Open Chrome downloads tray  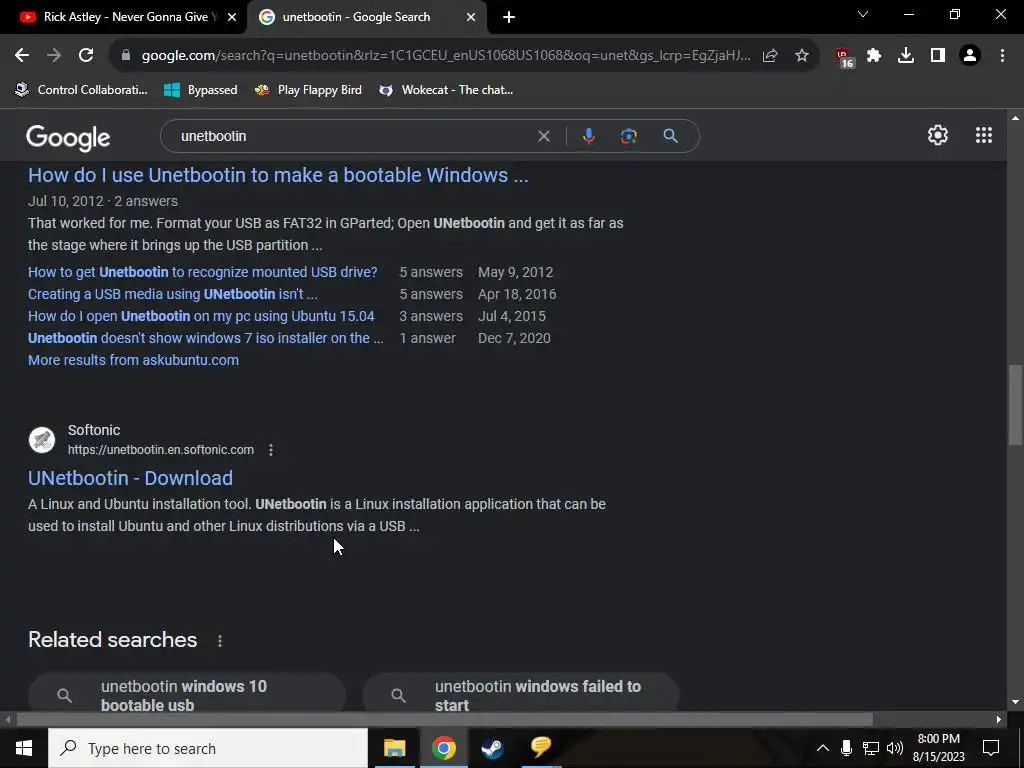coord(906,56)
